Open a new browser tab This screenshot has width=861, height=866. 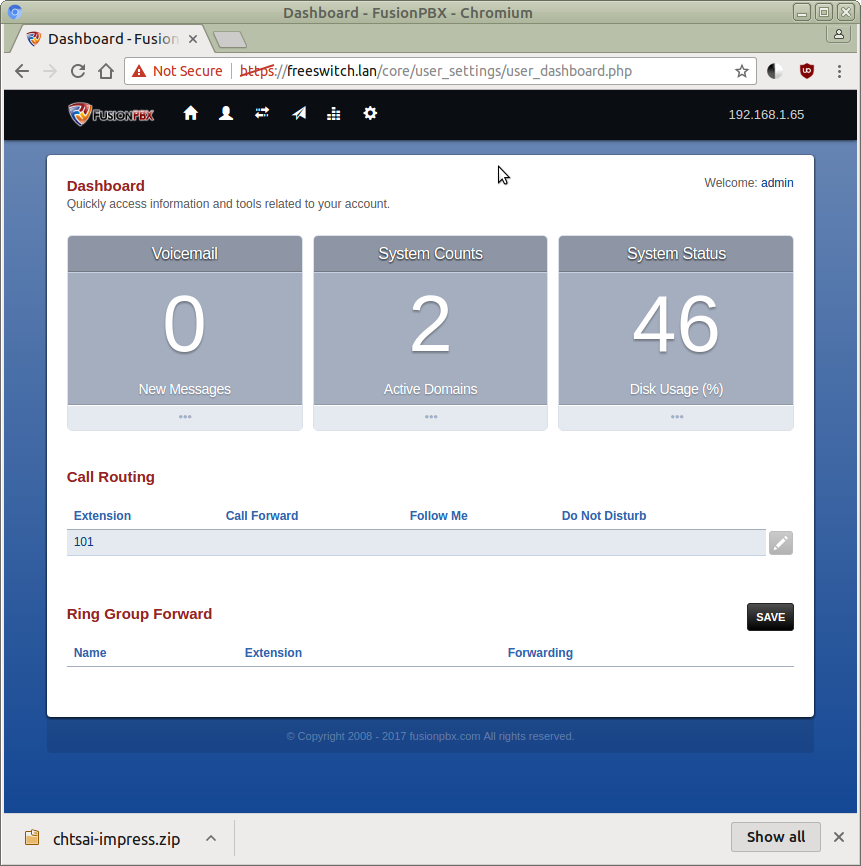click(x=230, y=40)
